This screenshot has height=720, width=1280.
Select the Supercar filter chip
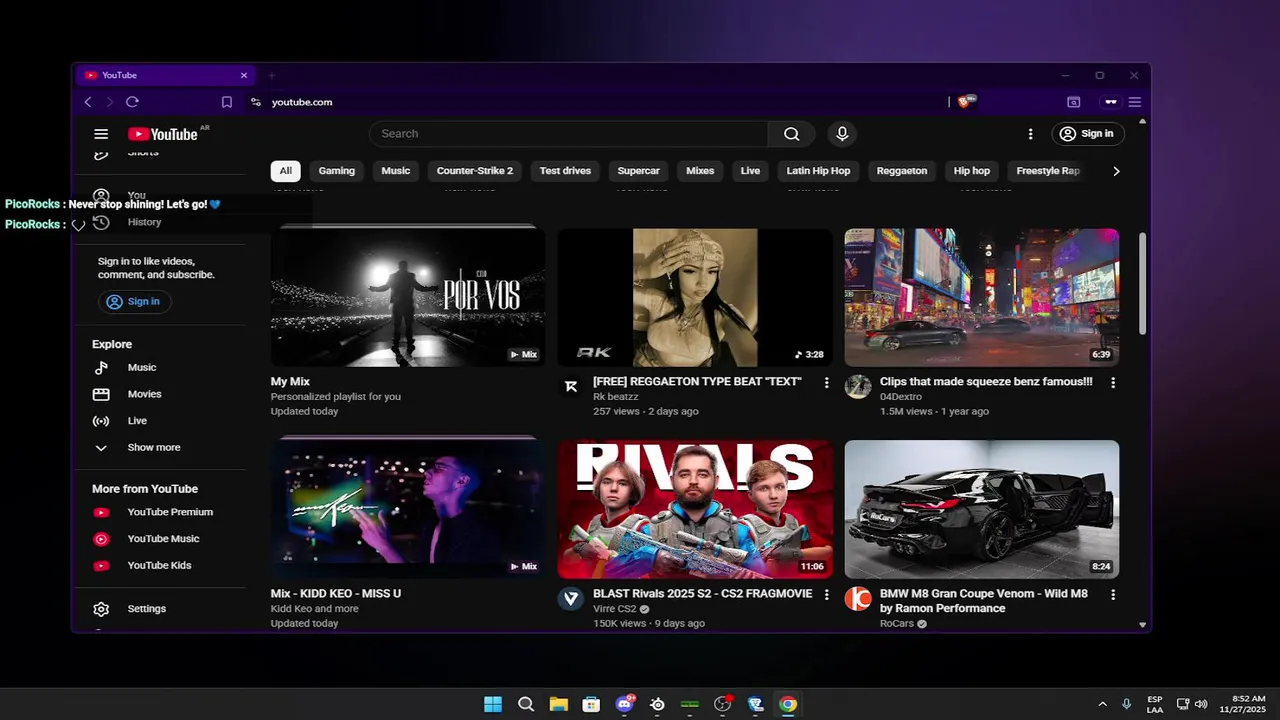pos(638,171)
